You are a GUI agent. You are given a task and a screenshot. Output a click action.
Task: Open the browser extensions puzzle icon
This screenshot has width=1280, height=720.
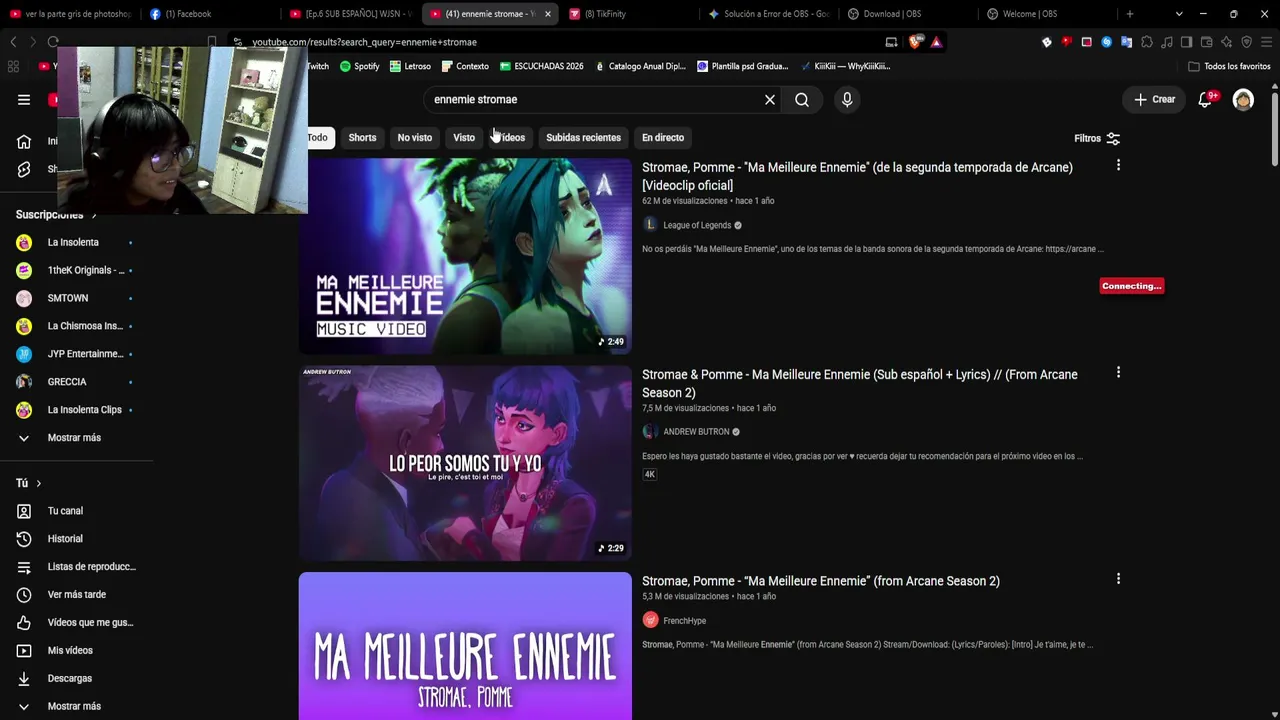pyautogui.click(x=1147, y=42)
